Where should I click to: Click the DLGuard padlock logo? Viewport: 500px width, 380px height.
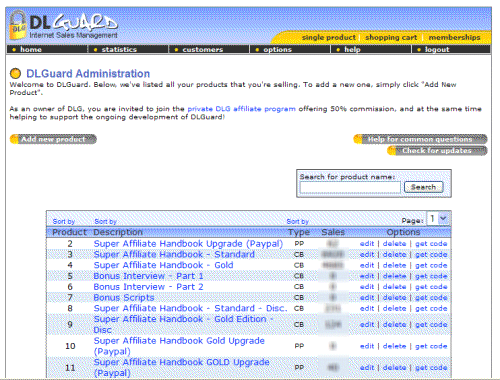tap(18, 26)
